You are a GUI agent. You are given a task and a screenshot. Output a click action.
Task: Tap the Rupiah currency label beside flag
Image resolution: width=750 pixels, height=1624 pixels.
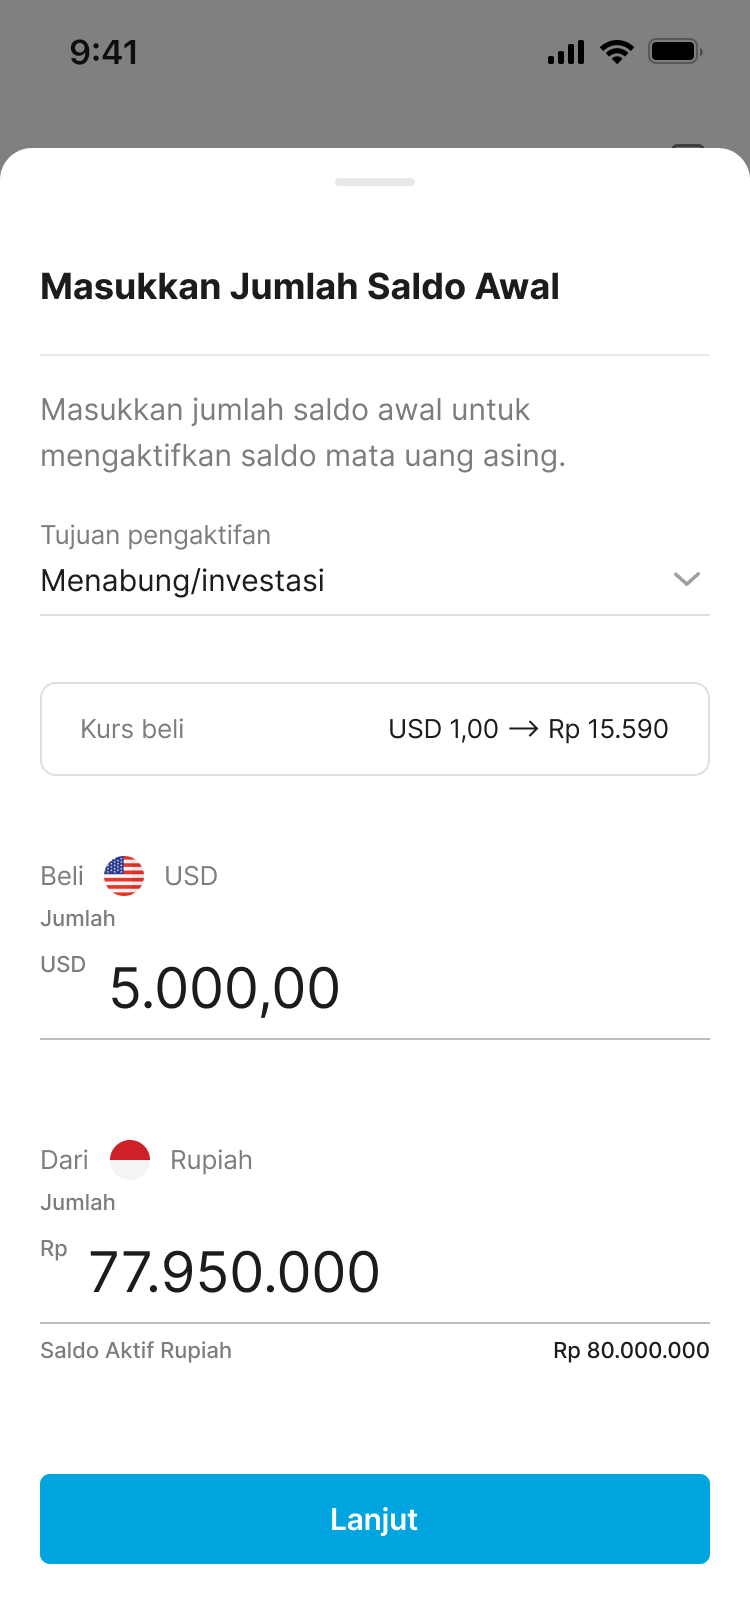[x=211, y=1160]
